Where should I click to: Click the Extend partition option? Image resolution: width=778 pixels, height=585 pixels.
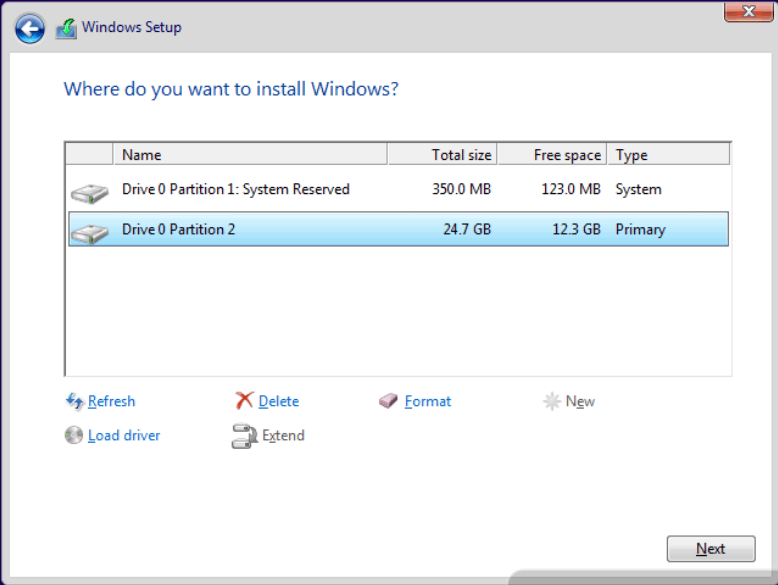pyautogui.click(x=283, y=435)
